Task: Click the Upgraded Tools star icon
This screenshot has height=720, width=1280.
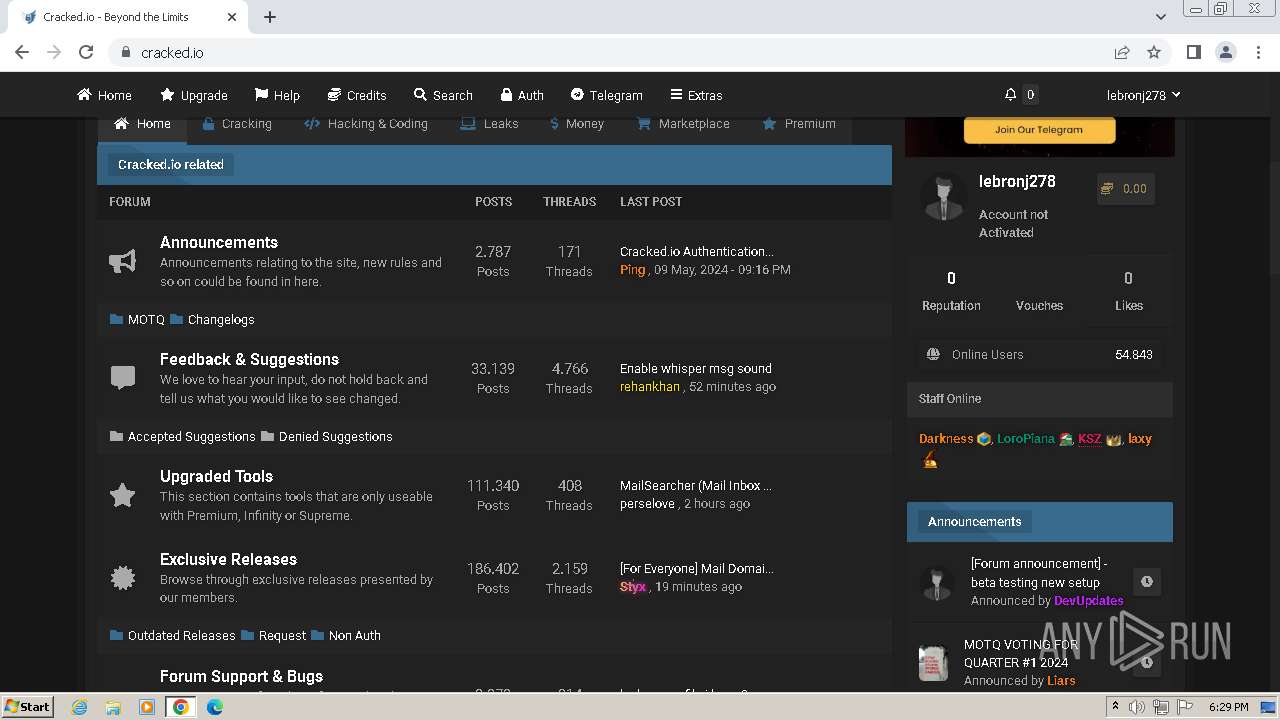Action: pyautogui.click(x=123, y=495)
